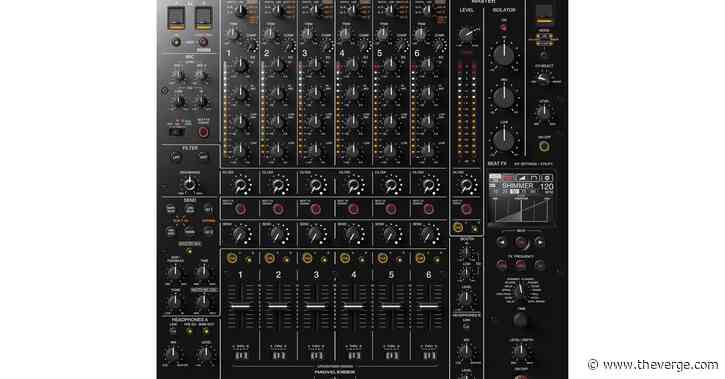Toggle channel 6 yellow cue button
The width and height of the screenshot is (725, 379).
coord(420,258)
